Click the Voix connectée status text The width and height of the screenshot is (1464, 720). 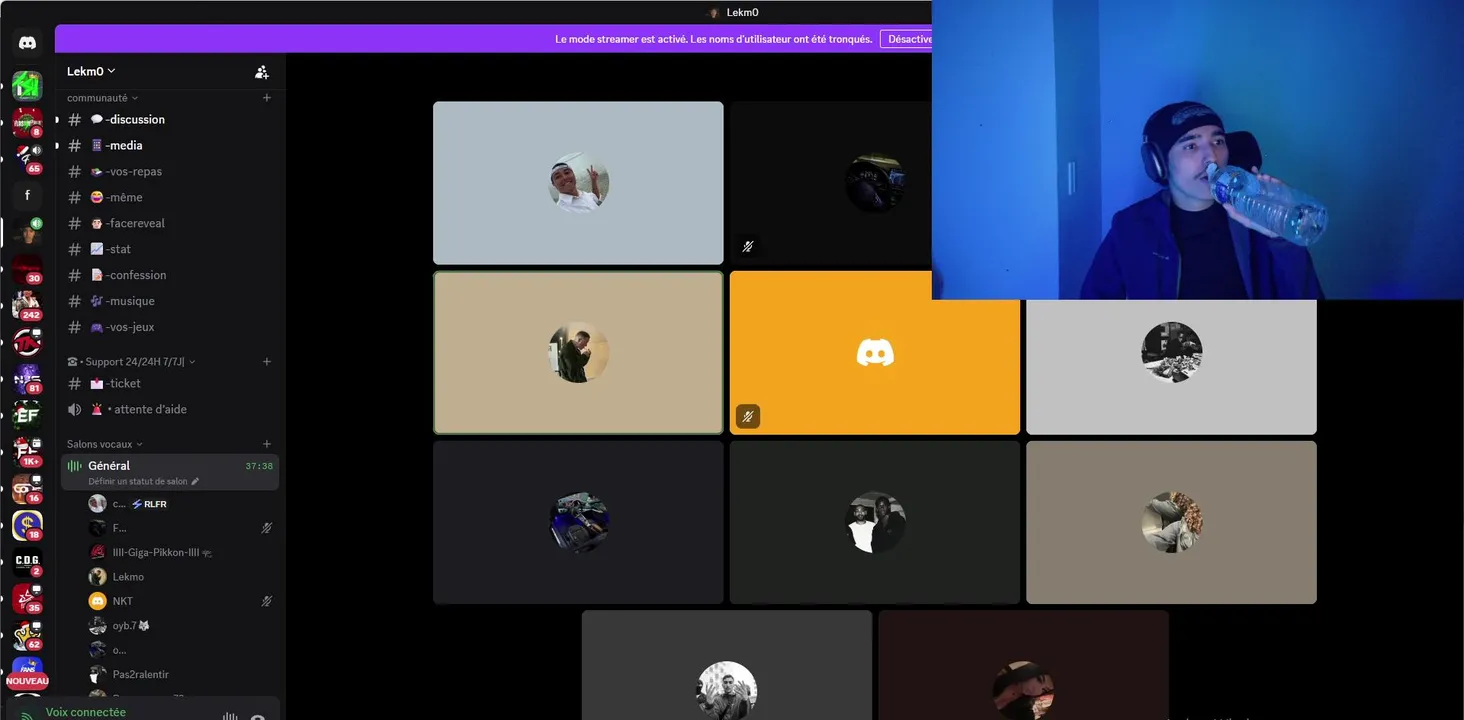(x=86, y=712)
